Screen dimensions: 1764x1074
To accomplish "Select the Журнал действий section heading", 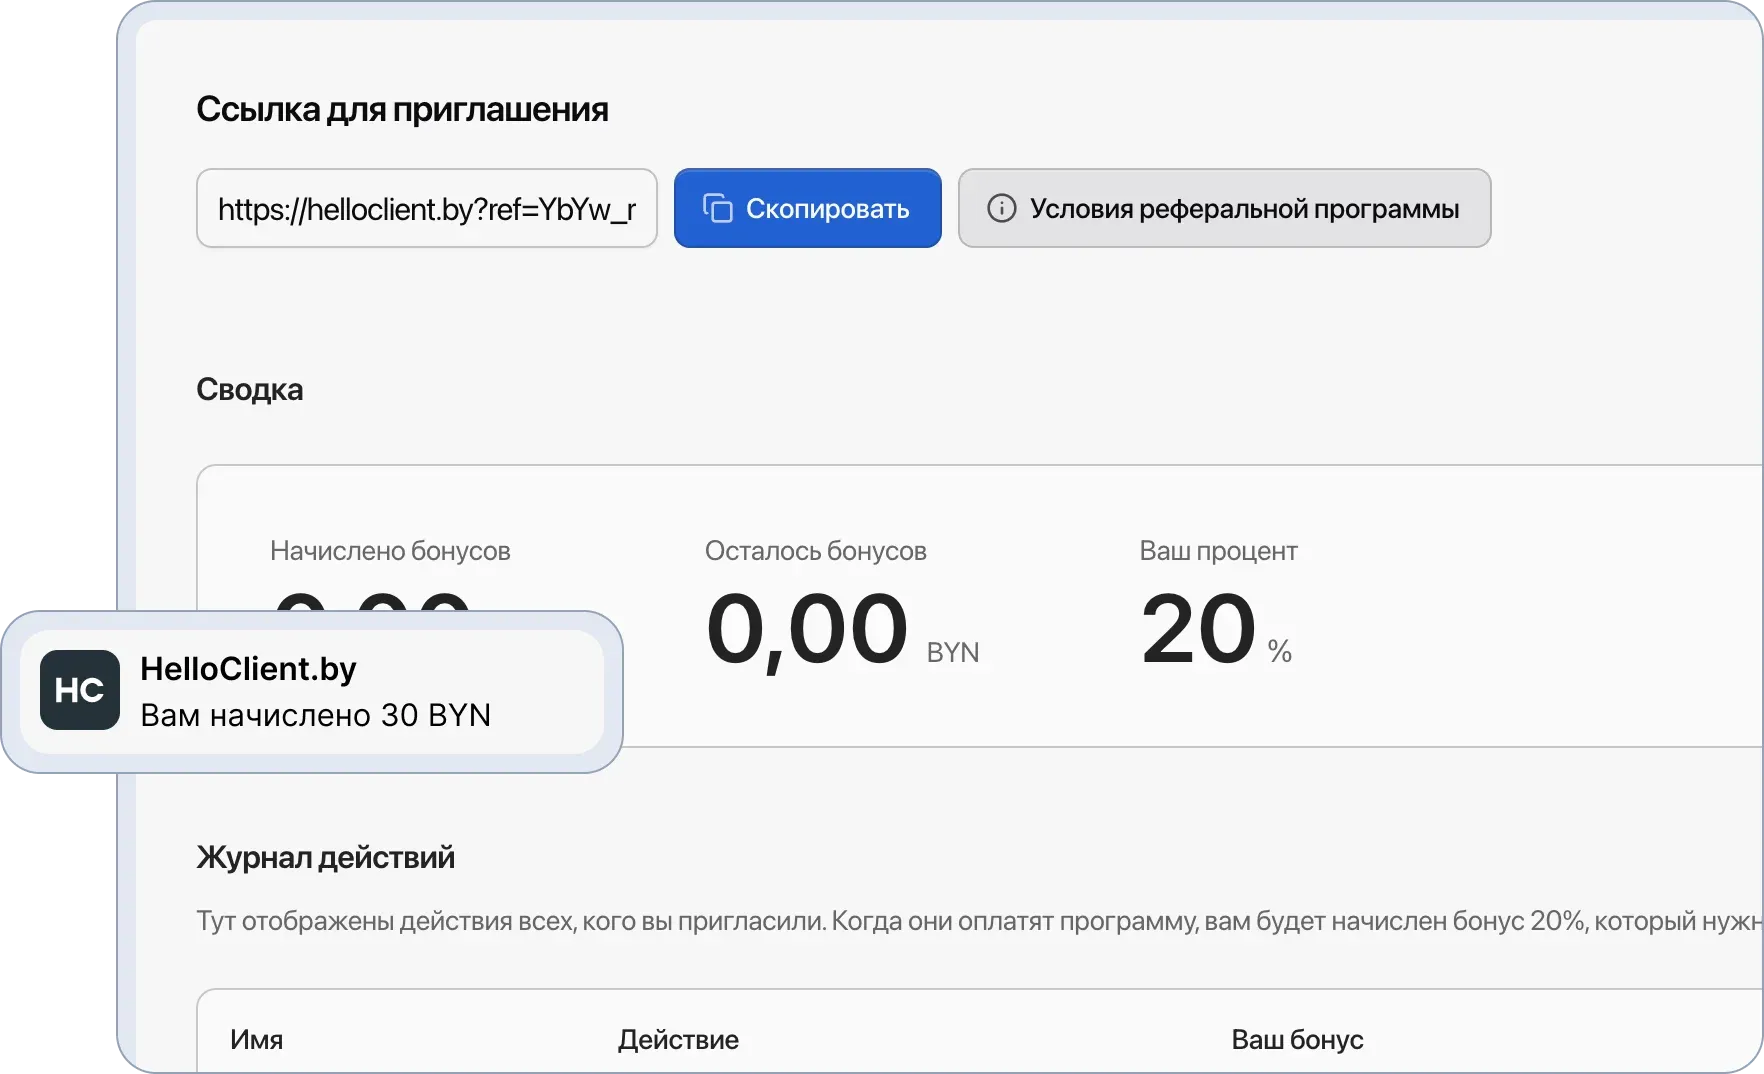I will [327, 857].
